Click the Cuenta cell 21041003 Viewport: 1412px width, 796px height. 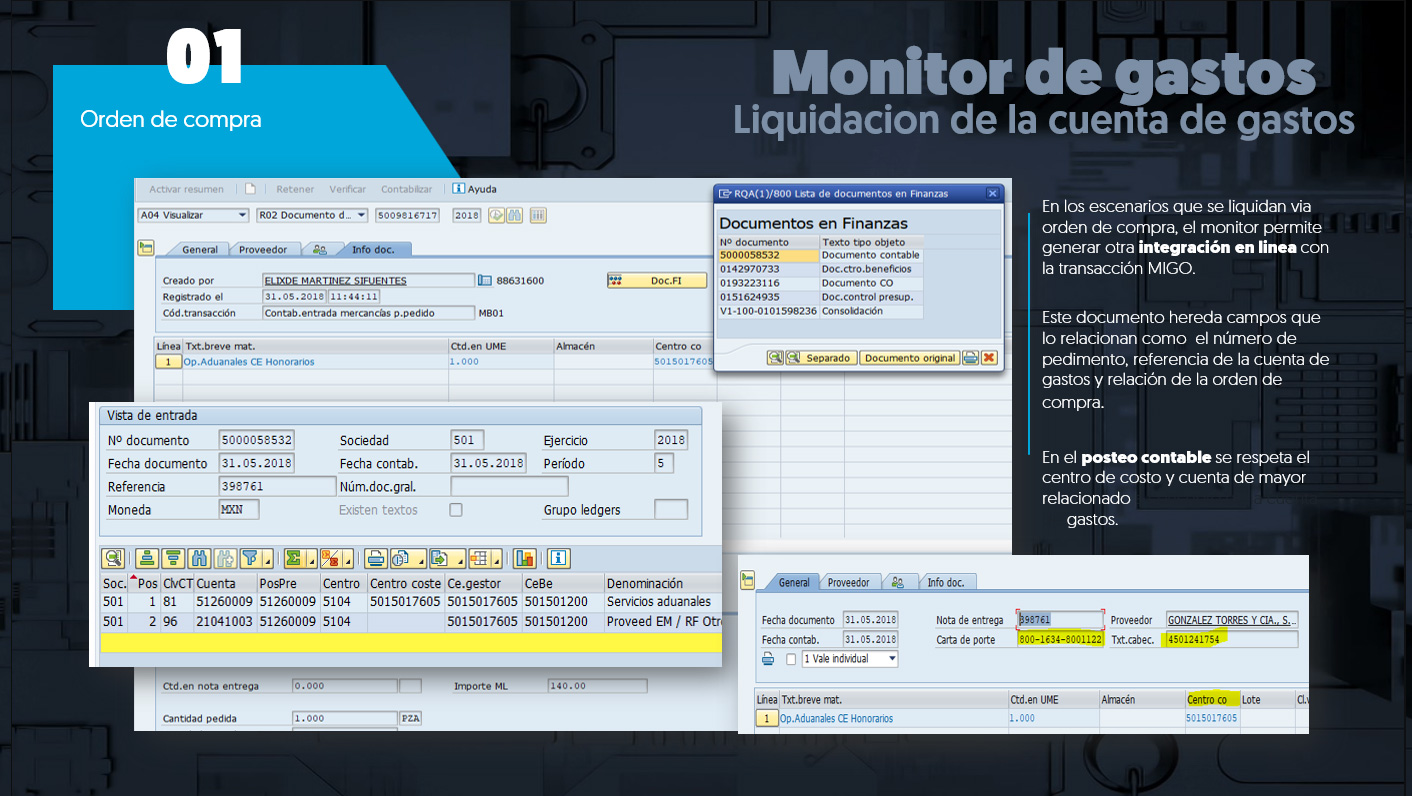[224, 621]
